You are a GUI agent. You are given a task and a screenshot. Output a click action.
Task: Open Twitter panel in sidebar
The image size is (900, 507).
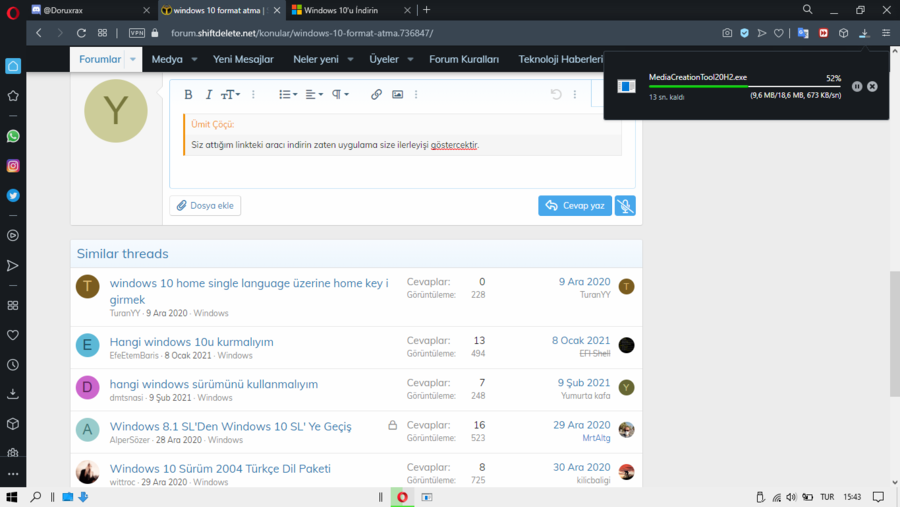(x=13, y=196)
